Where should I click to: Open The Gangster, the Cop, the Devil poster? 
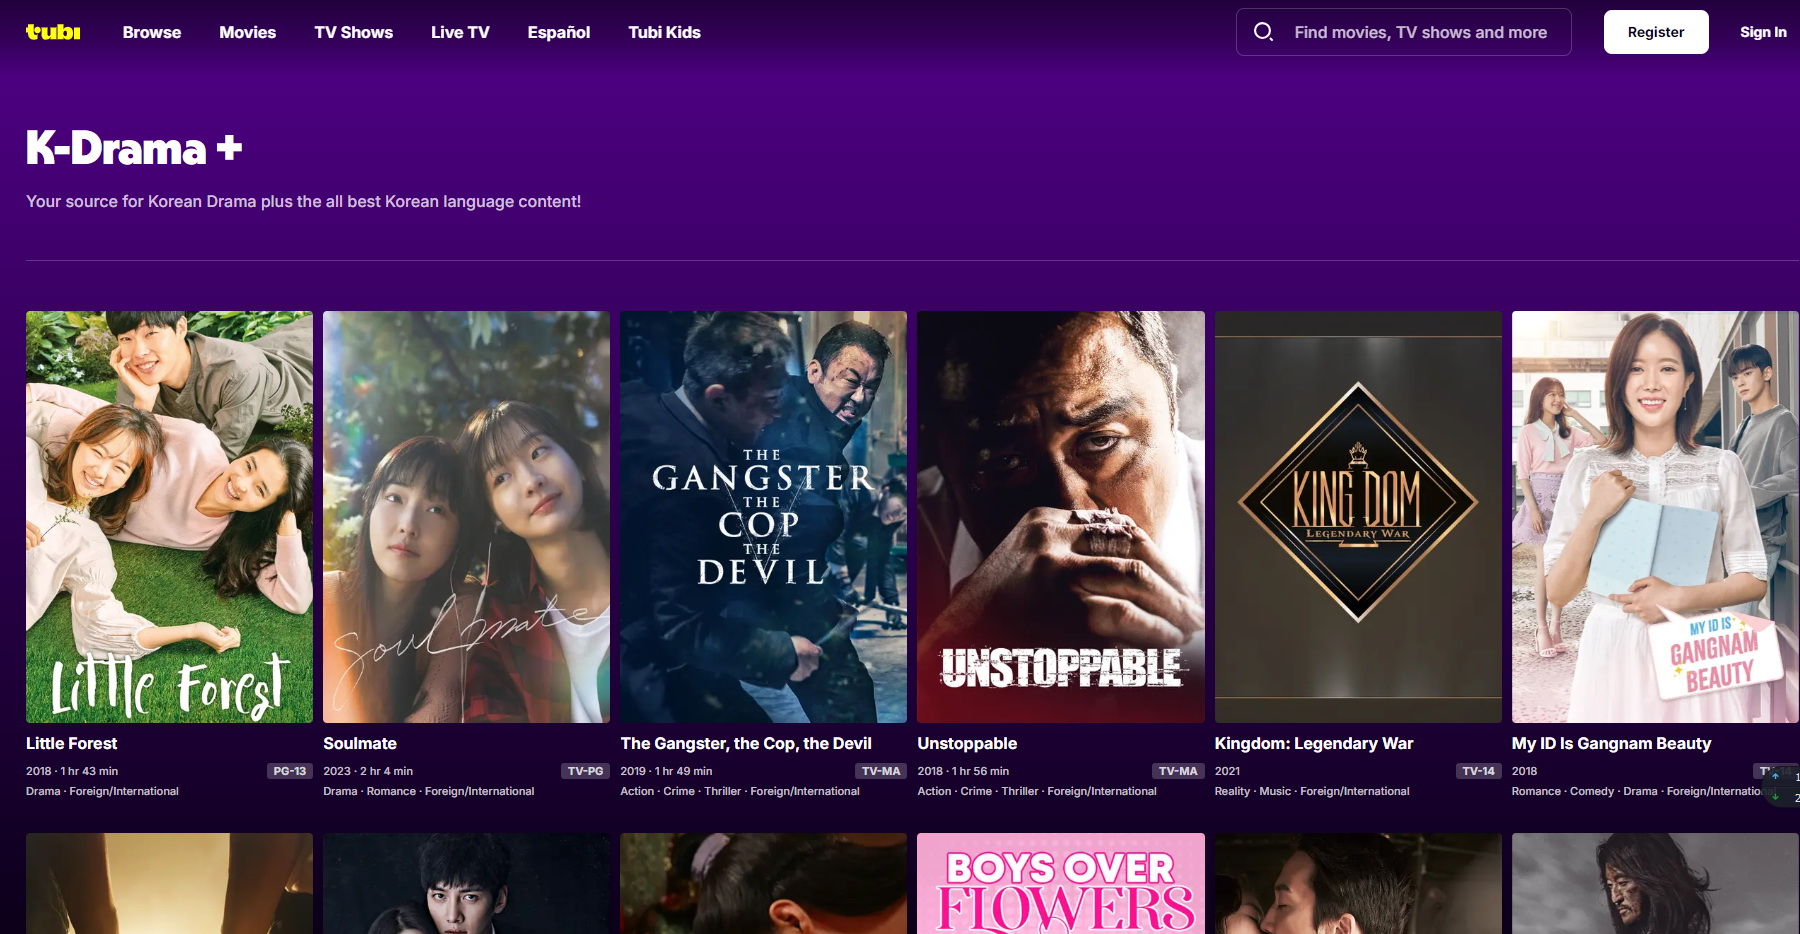763,516
